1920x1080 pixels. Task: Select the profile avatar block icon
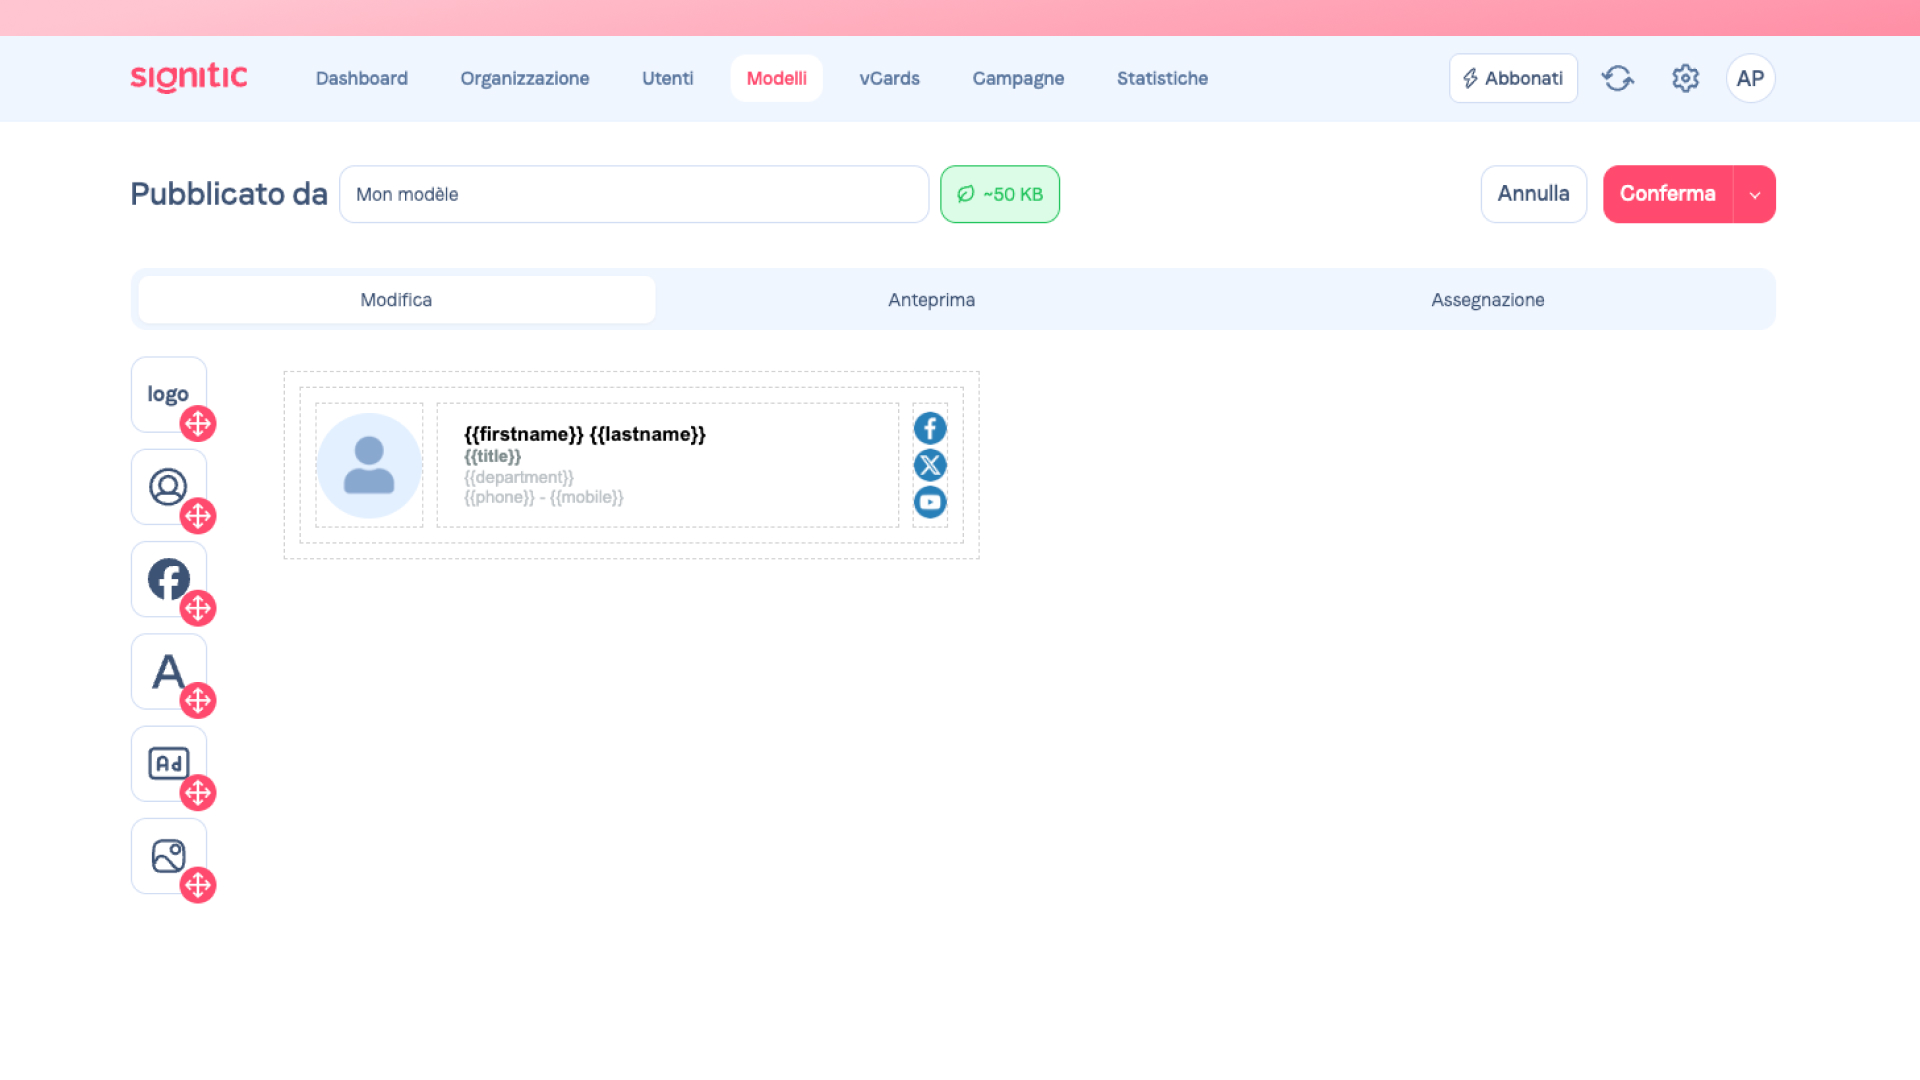[x=168, y=486]
